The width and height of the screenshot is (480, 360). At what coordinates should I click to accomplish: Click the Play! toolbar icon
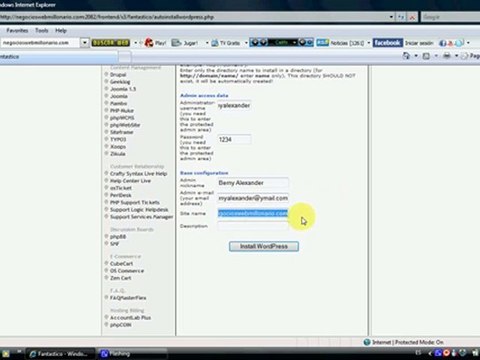(149, 43)
